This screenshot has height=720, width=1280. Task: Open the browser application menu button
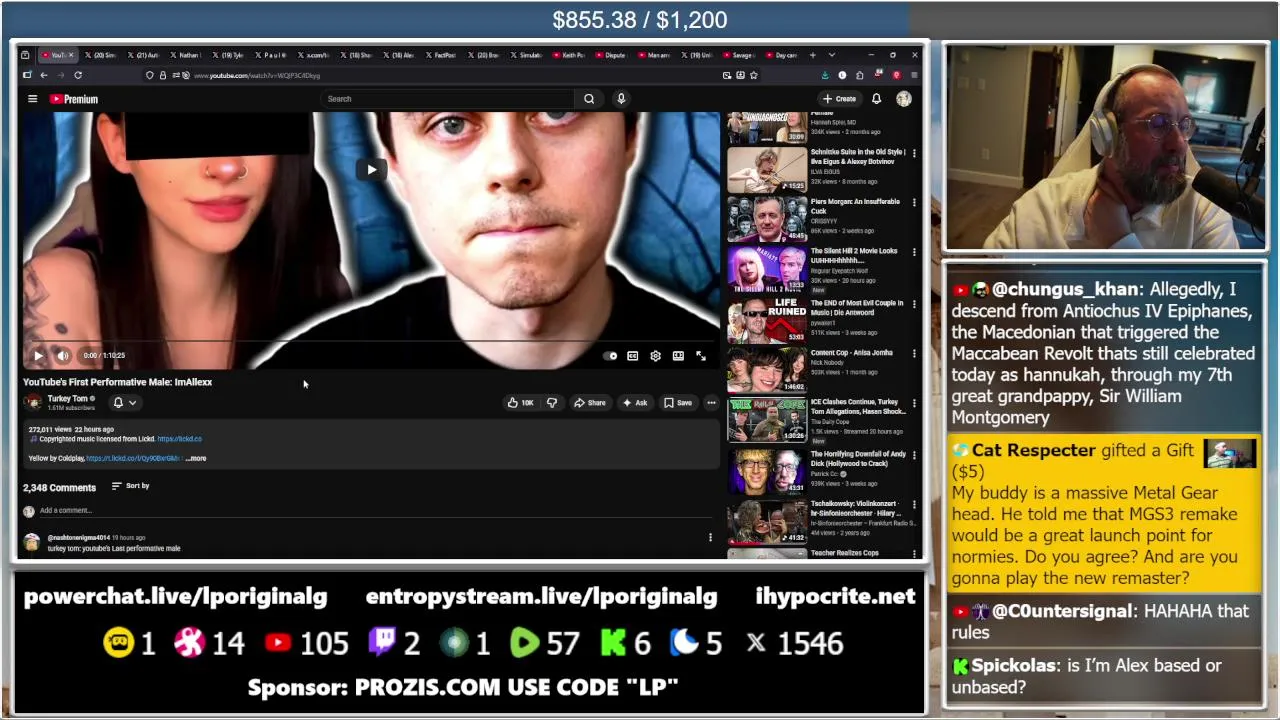[x=913, y=75]
